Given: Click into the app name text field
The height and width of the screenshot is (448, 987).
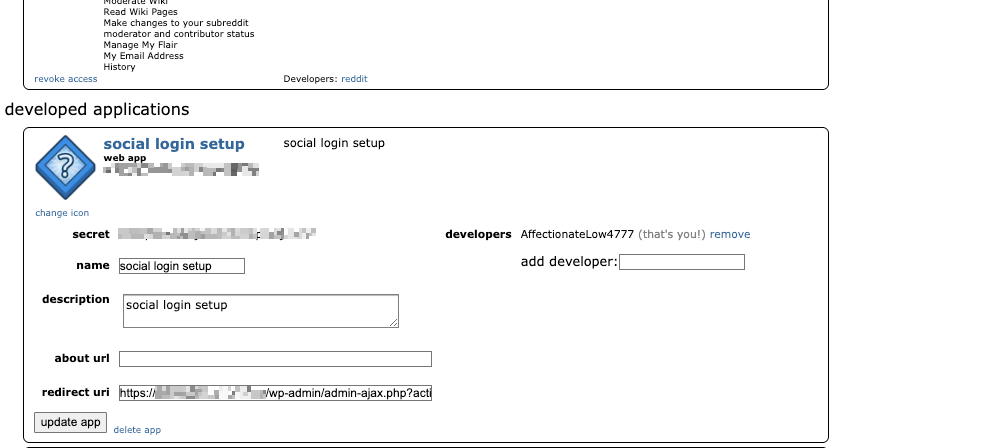Looking at the screenshot, I should pyautogui.click(x=181, y=266).
